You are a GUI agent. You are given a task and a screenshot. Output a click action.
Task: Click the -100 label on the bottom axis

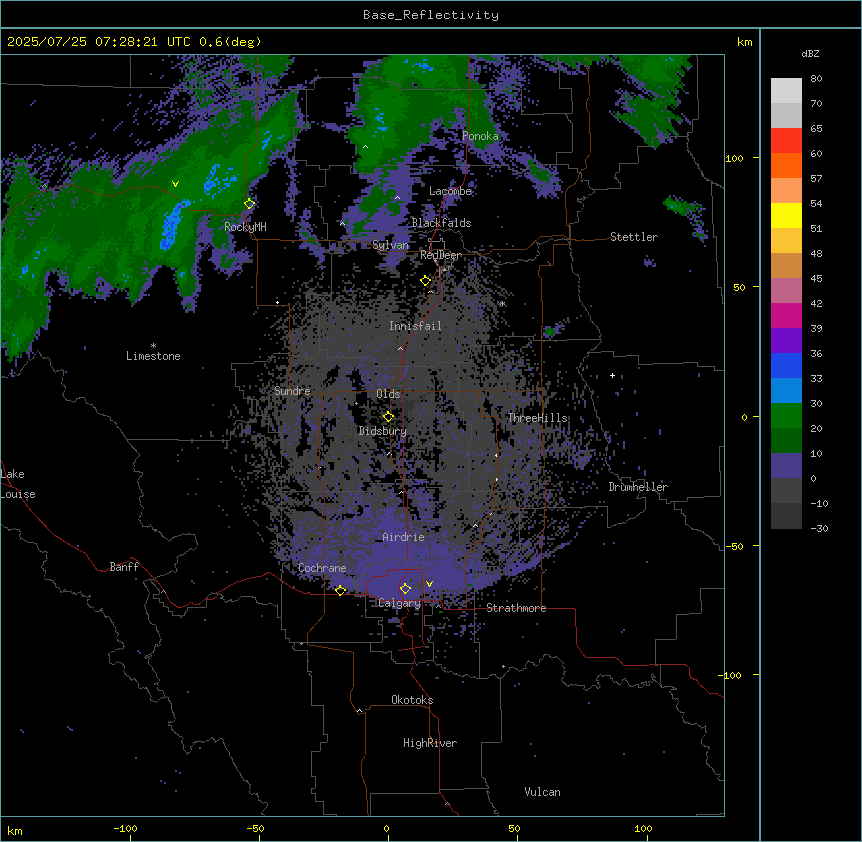coord(125,828)
